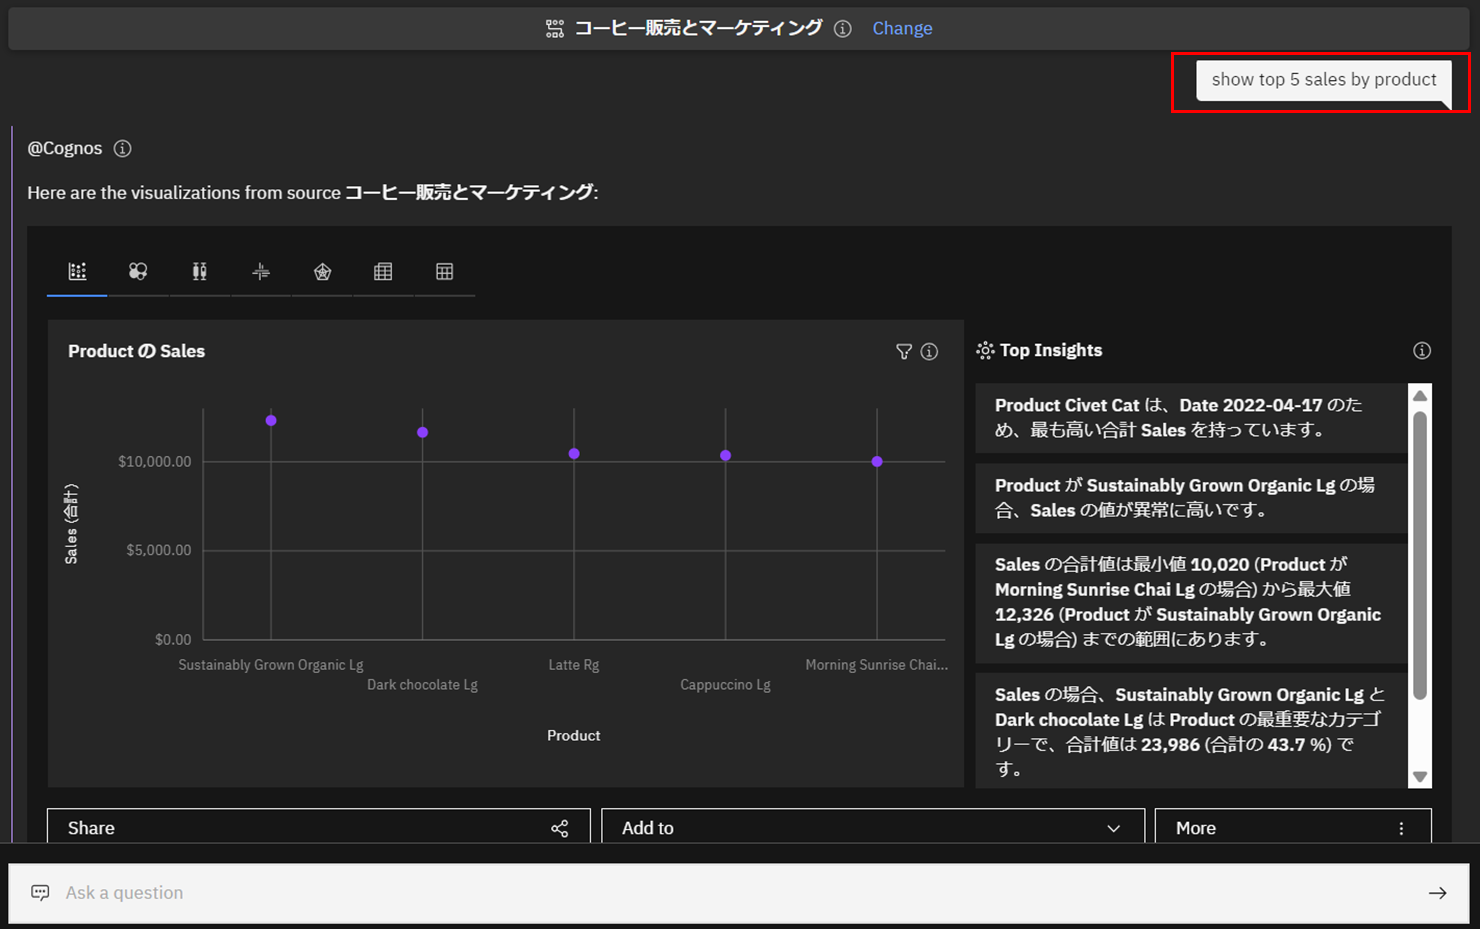Click the コーヒー販売とマーケティング header title
The height and width of the screenshot is (929, 1480).
pos(698,28)
